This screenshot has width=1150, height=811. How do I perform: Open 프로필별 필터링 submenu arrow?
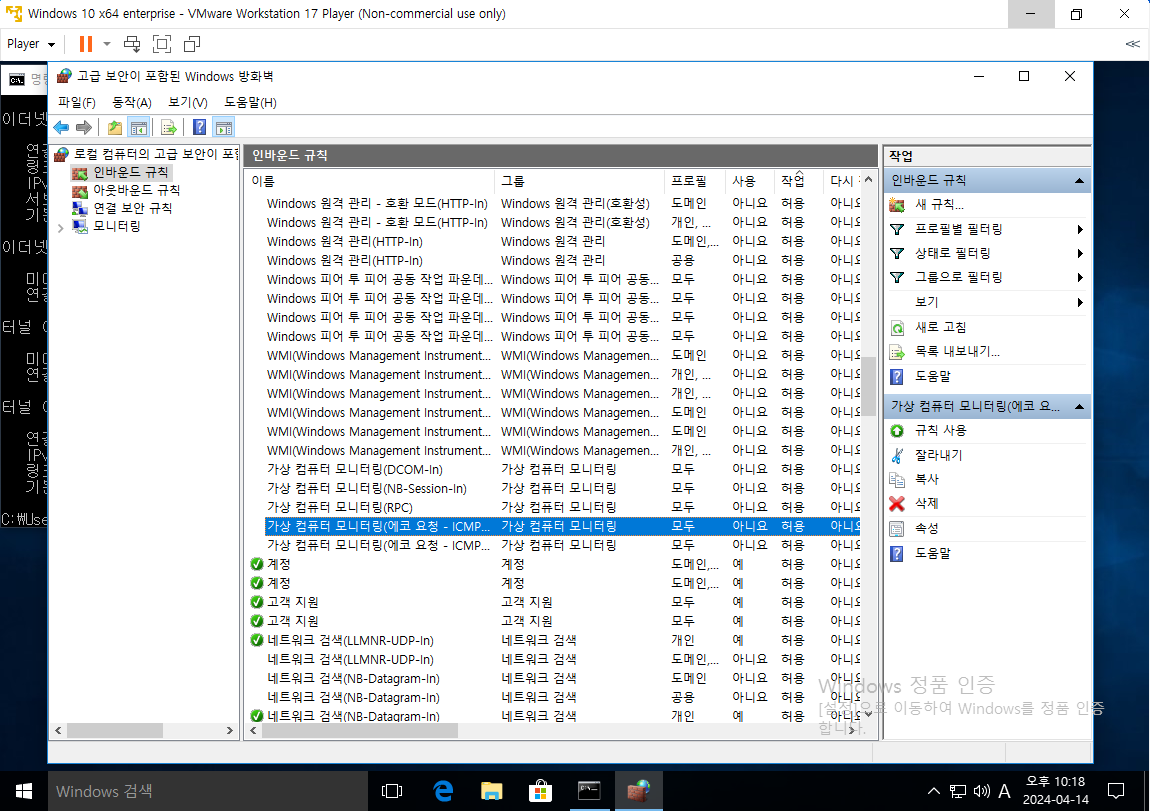pyautogui.click(x=1080, y=230)
